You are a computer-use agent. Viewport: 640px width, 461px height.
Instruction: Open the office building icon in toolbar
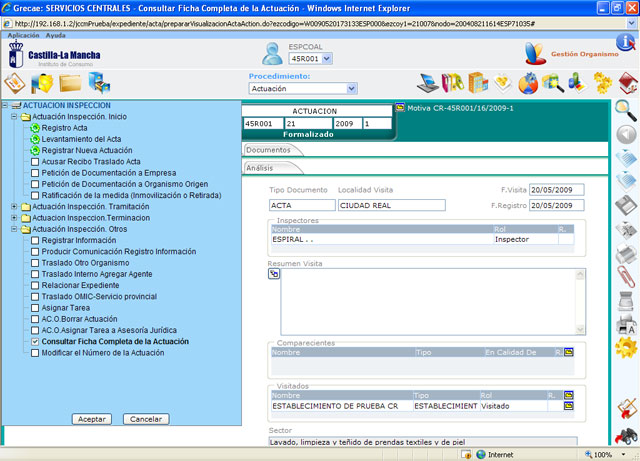click(x=478, y=82)
